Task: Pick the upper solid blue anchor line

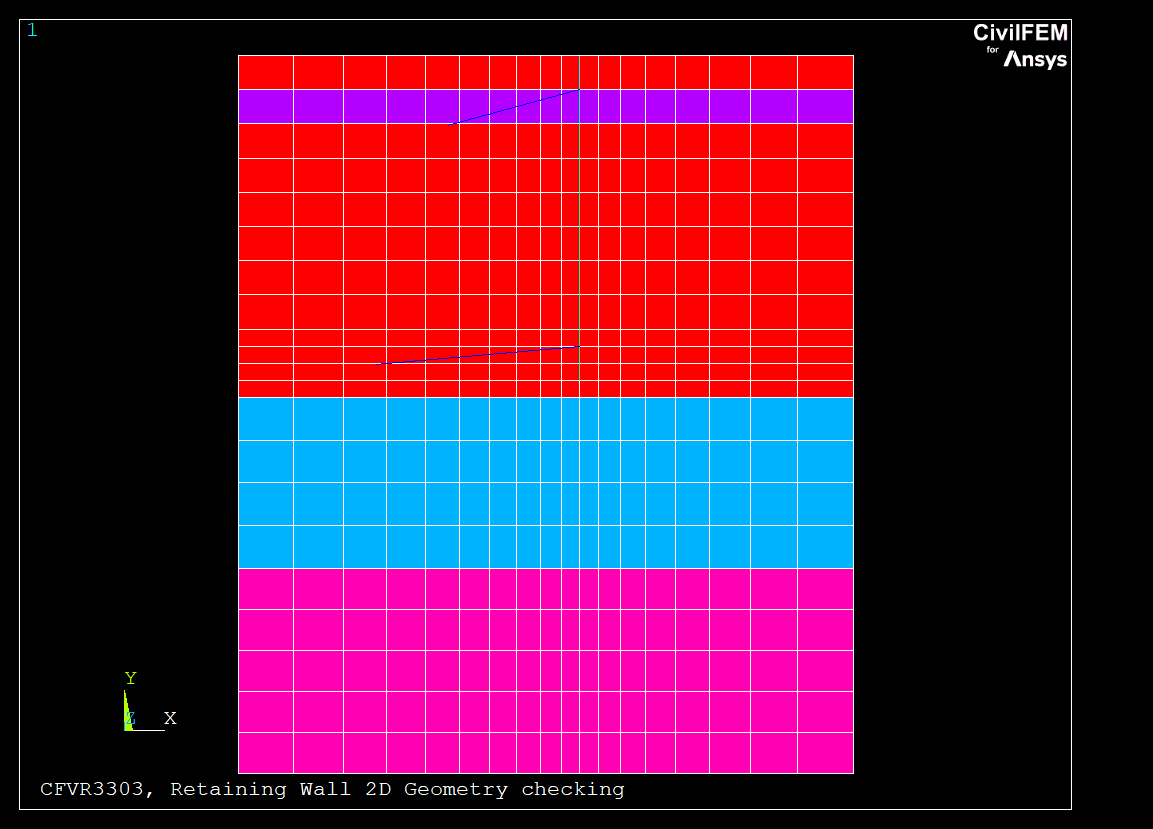Action: tap(515, 107)
